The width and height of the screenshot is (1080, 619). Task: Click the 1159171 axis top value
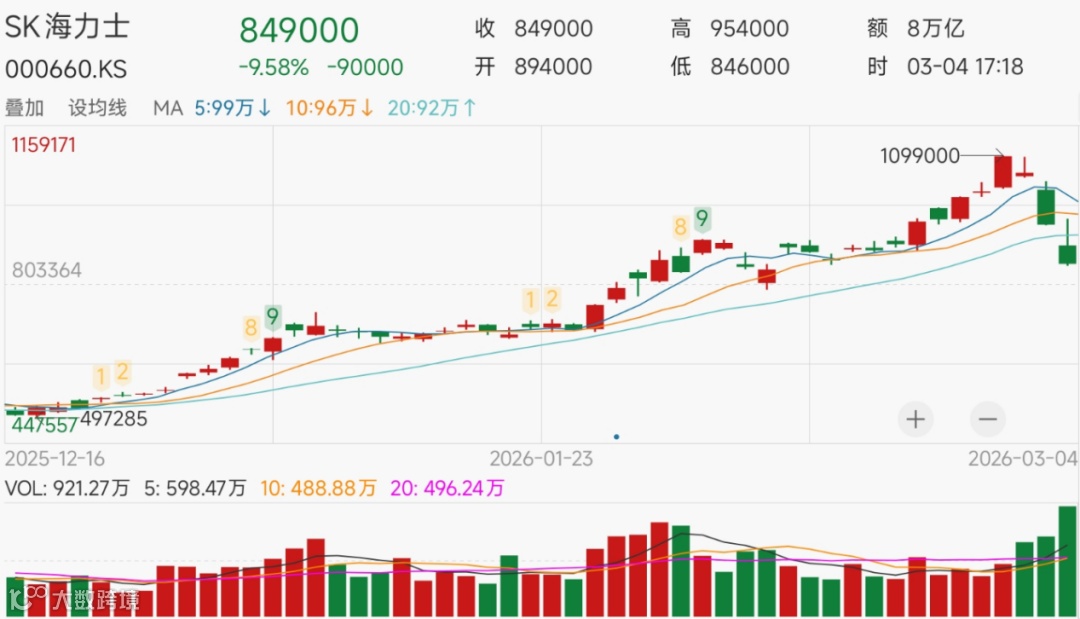tap(43, 145)
